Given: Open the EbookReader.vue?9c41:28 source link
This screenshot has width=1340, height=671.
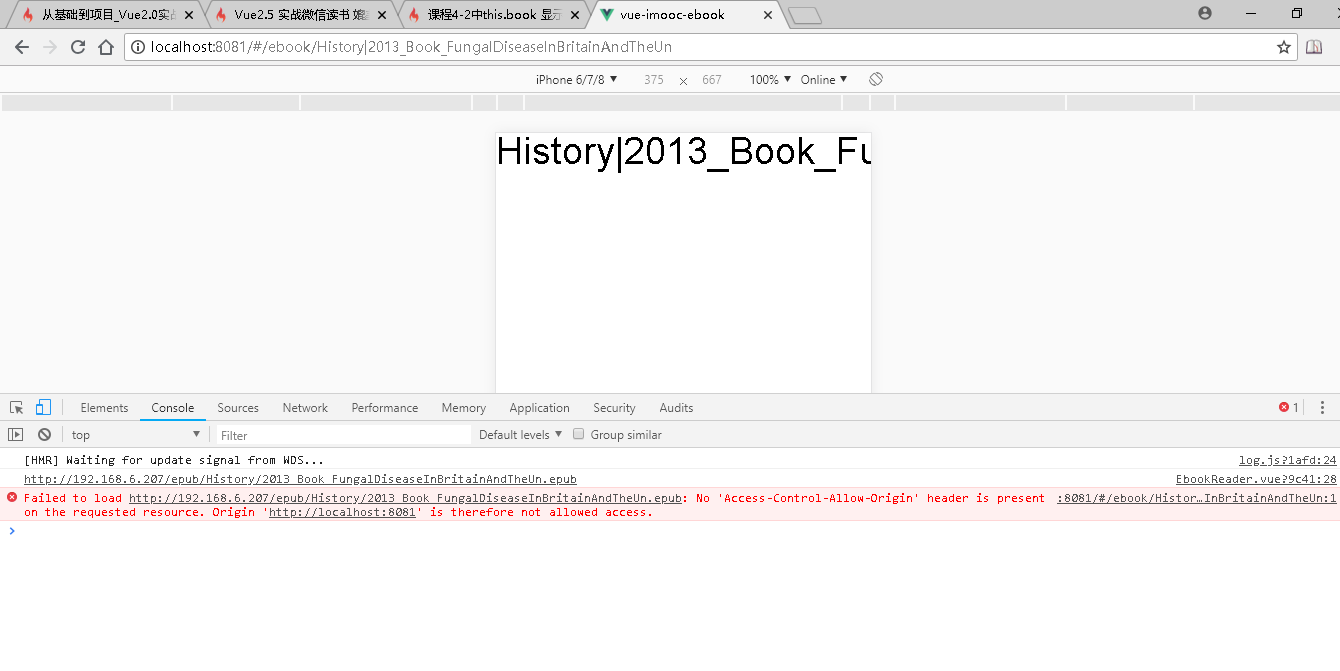Looking at the screenshot, I should 1256,479.
